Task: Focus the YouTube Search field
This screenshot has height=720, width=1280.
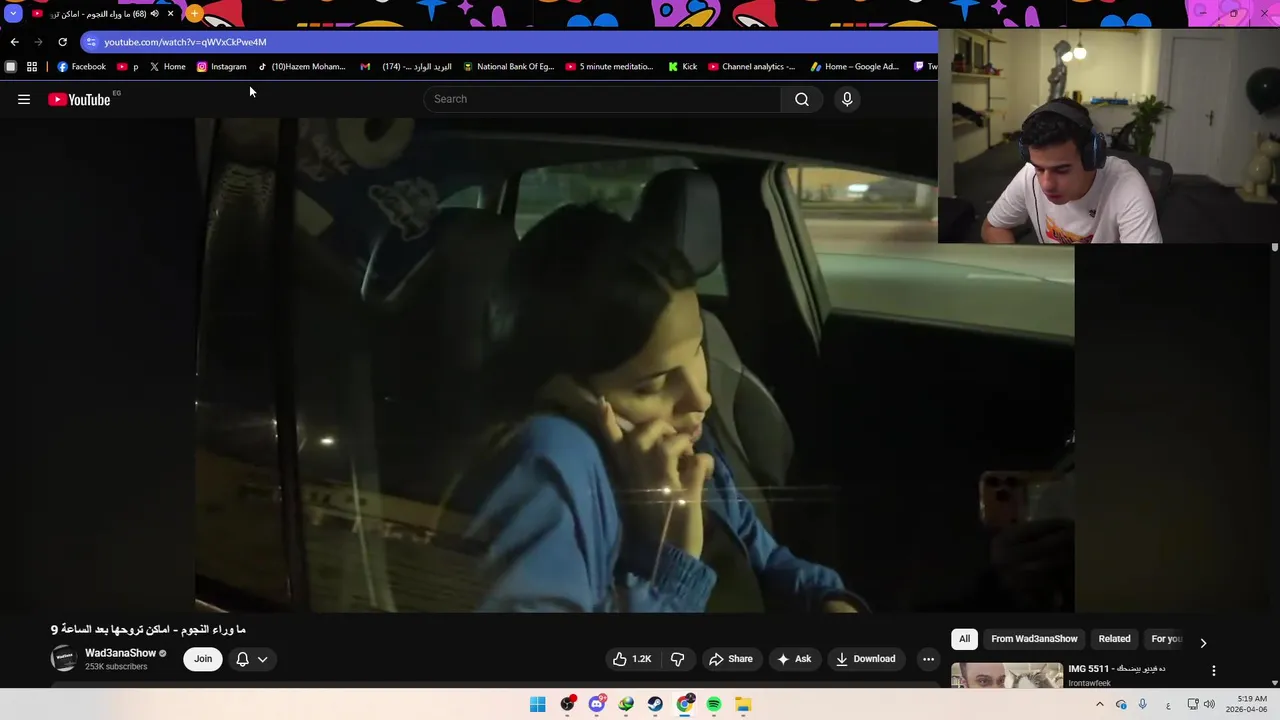Action: tap(603, 99)
